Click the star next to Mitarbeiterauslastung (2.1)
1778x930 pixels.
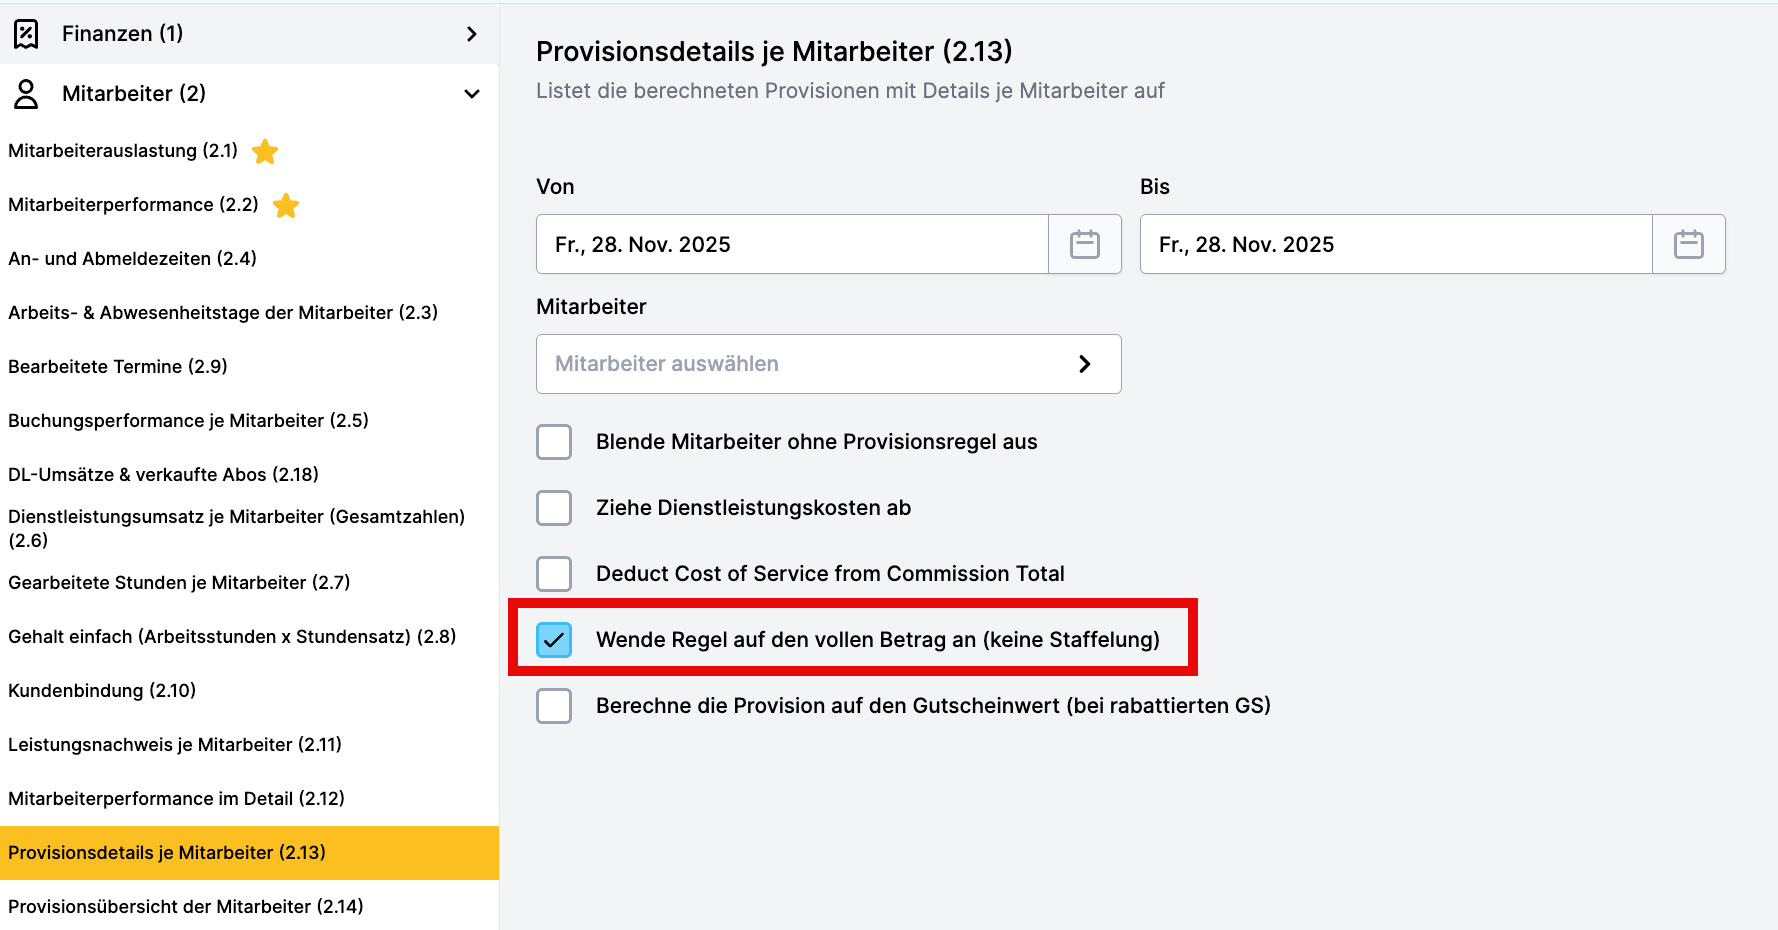click(x=265, y=152)
